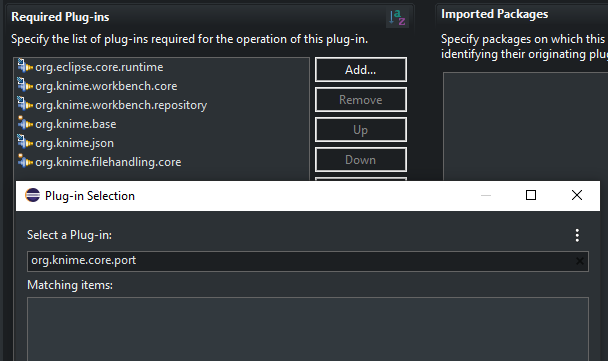Clear the plug-in search field with the X

(580, 261)
